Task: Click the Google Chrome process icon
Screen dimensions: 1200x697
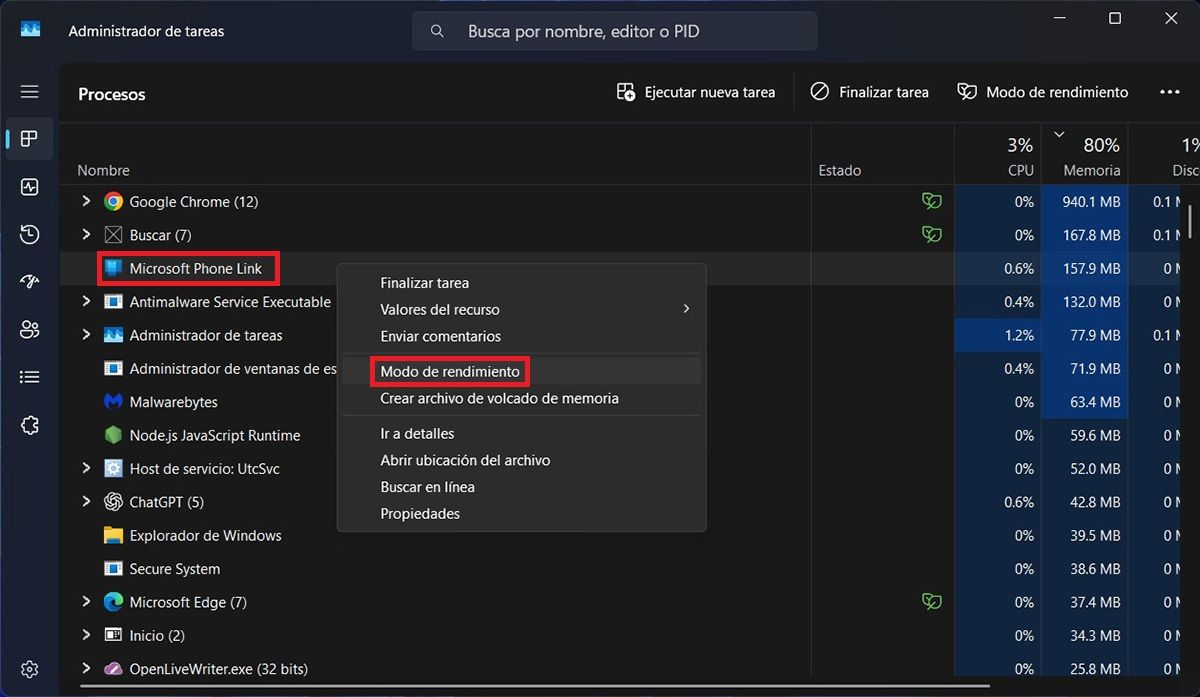Action: pos(113,202)
